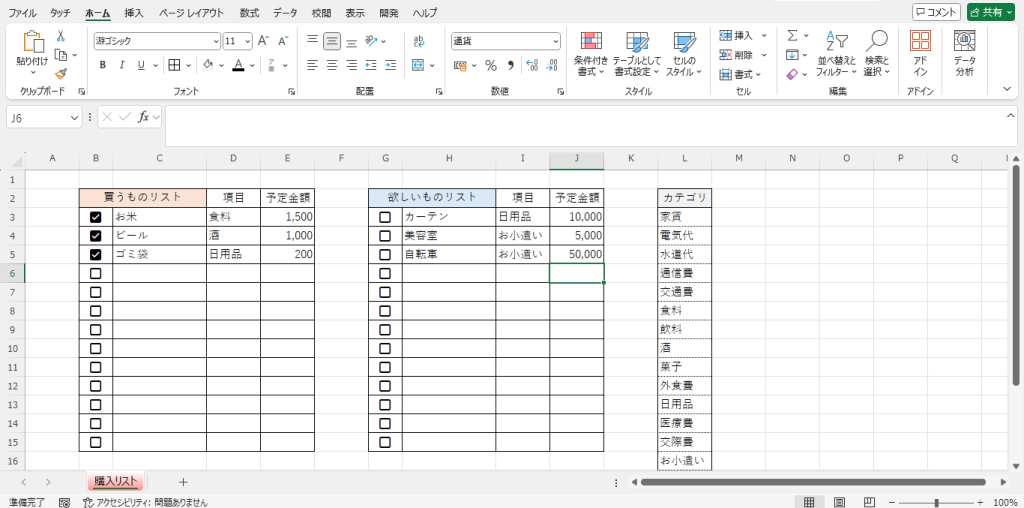Click the zoom slider in status bar
The image size is (1024, 508).
point(936,502)
